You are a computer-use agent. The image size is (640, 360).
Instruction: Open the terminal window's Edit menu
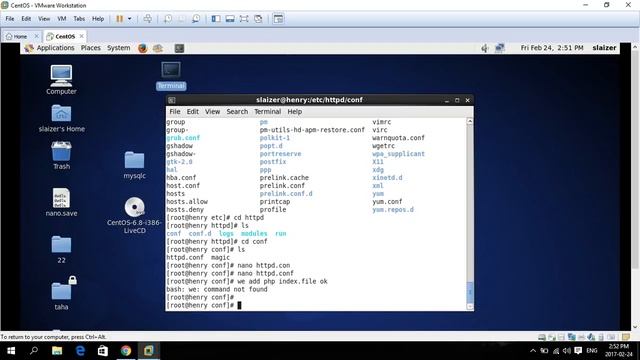pyautogui.click(x=193, y=111)
